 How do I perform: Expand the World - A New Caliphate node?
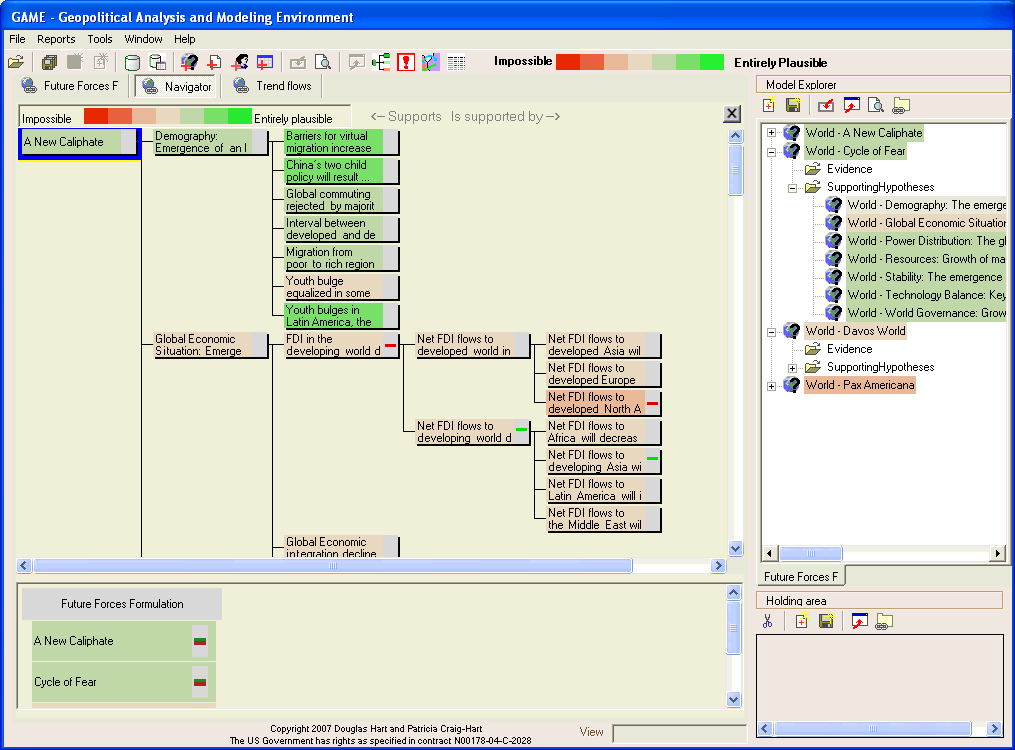[771, 133]
